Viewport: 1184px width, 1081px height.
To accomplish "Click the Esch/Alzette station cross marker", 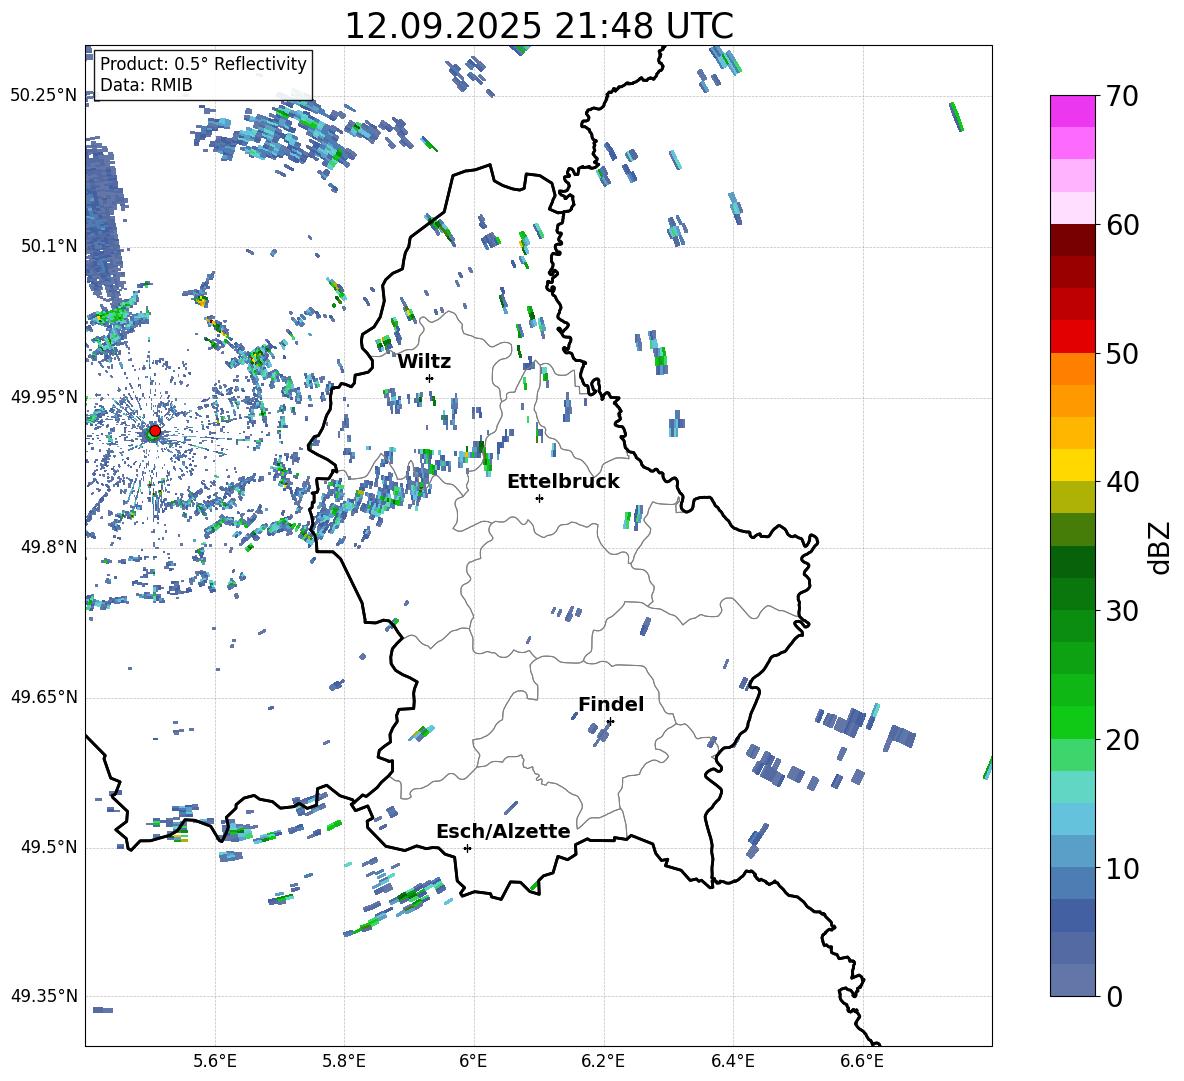I will 467,848.
